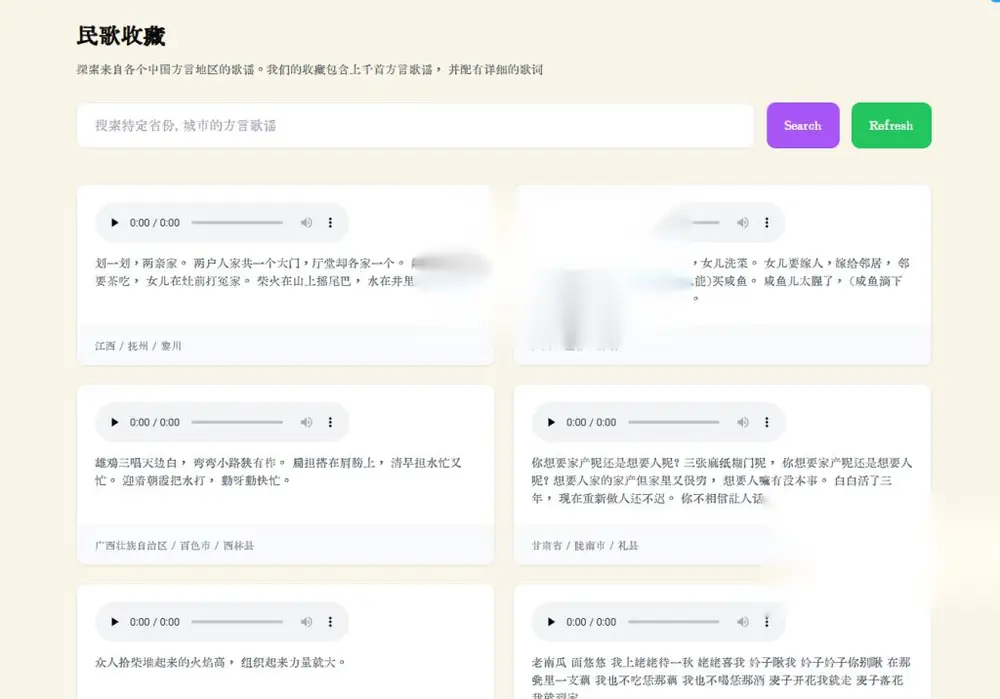Play the 甘肃省 / 陇南市 / 礼县 song
The image size is (1000, 699).
point(551,422)
